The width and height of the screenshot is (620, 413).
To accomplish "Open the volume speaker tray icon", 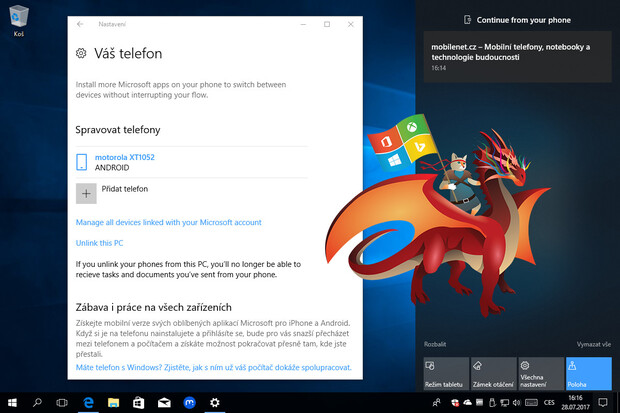I will [516, 403].
